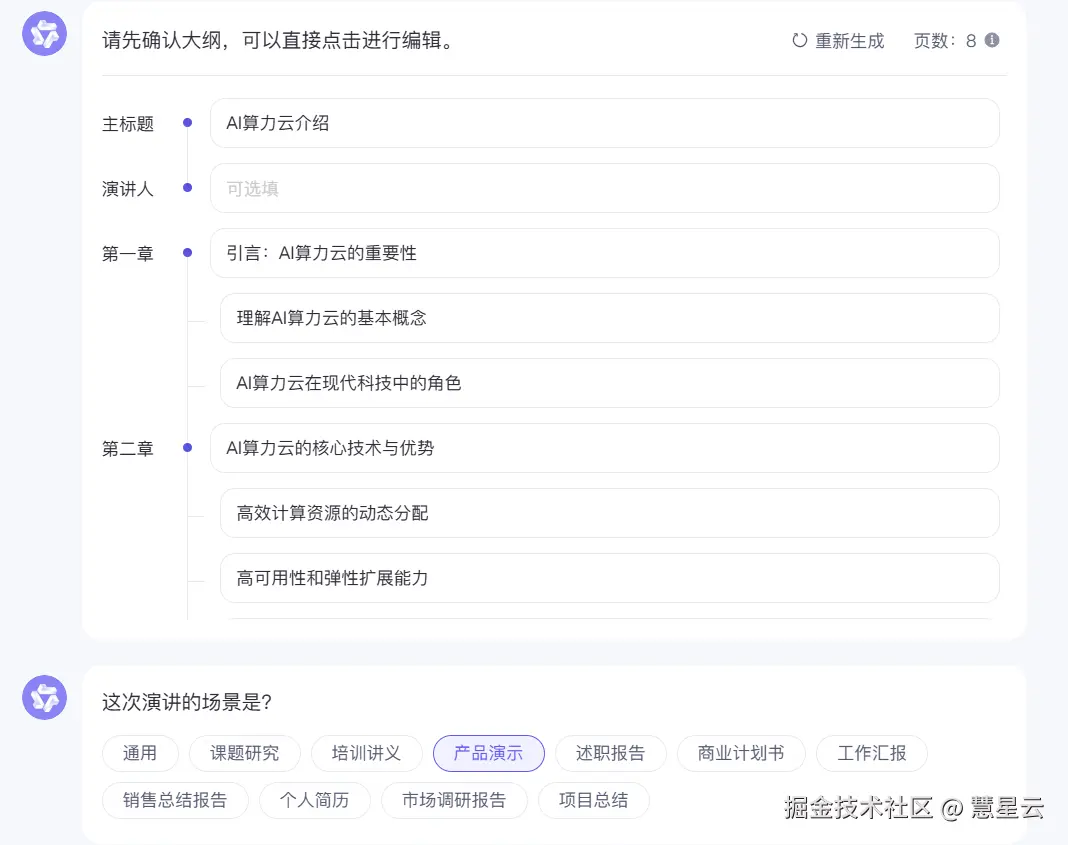Viewport: 1068px width, 845px height.
Task: Edit subsection 理解AI算力云的基本概念
Action: click(x=610, y=318)
